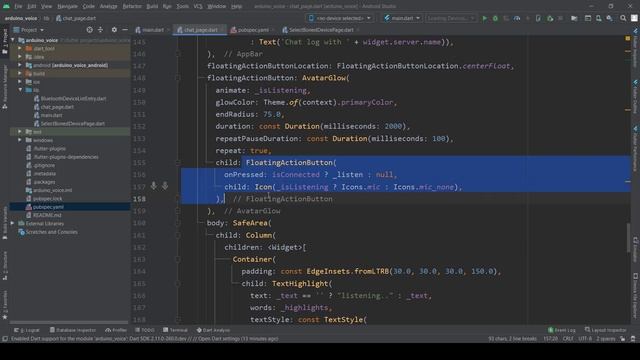Collapse the lib folder
The image size is (640, 360).
tap(20, 90)
